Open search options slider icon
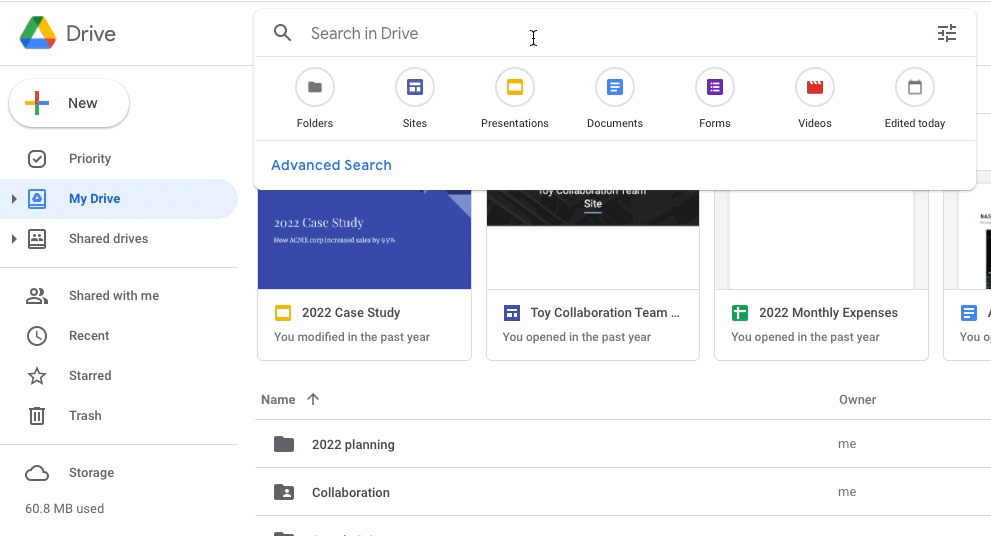The height and width of the screenshot is (536, 991). click(946, 33)
